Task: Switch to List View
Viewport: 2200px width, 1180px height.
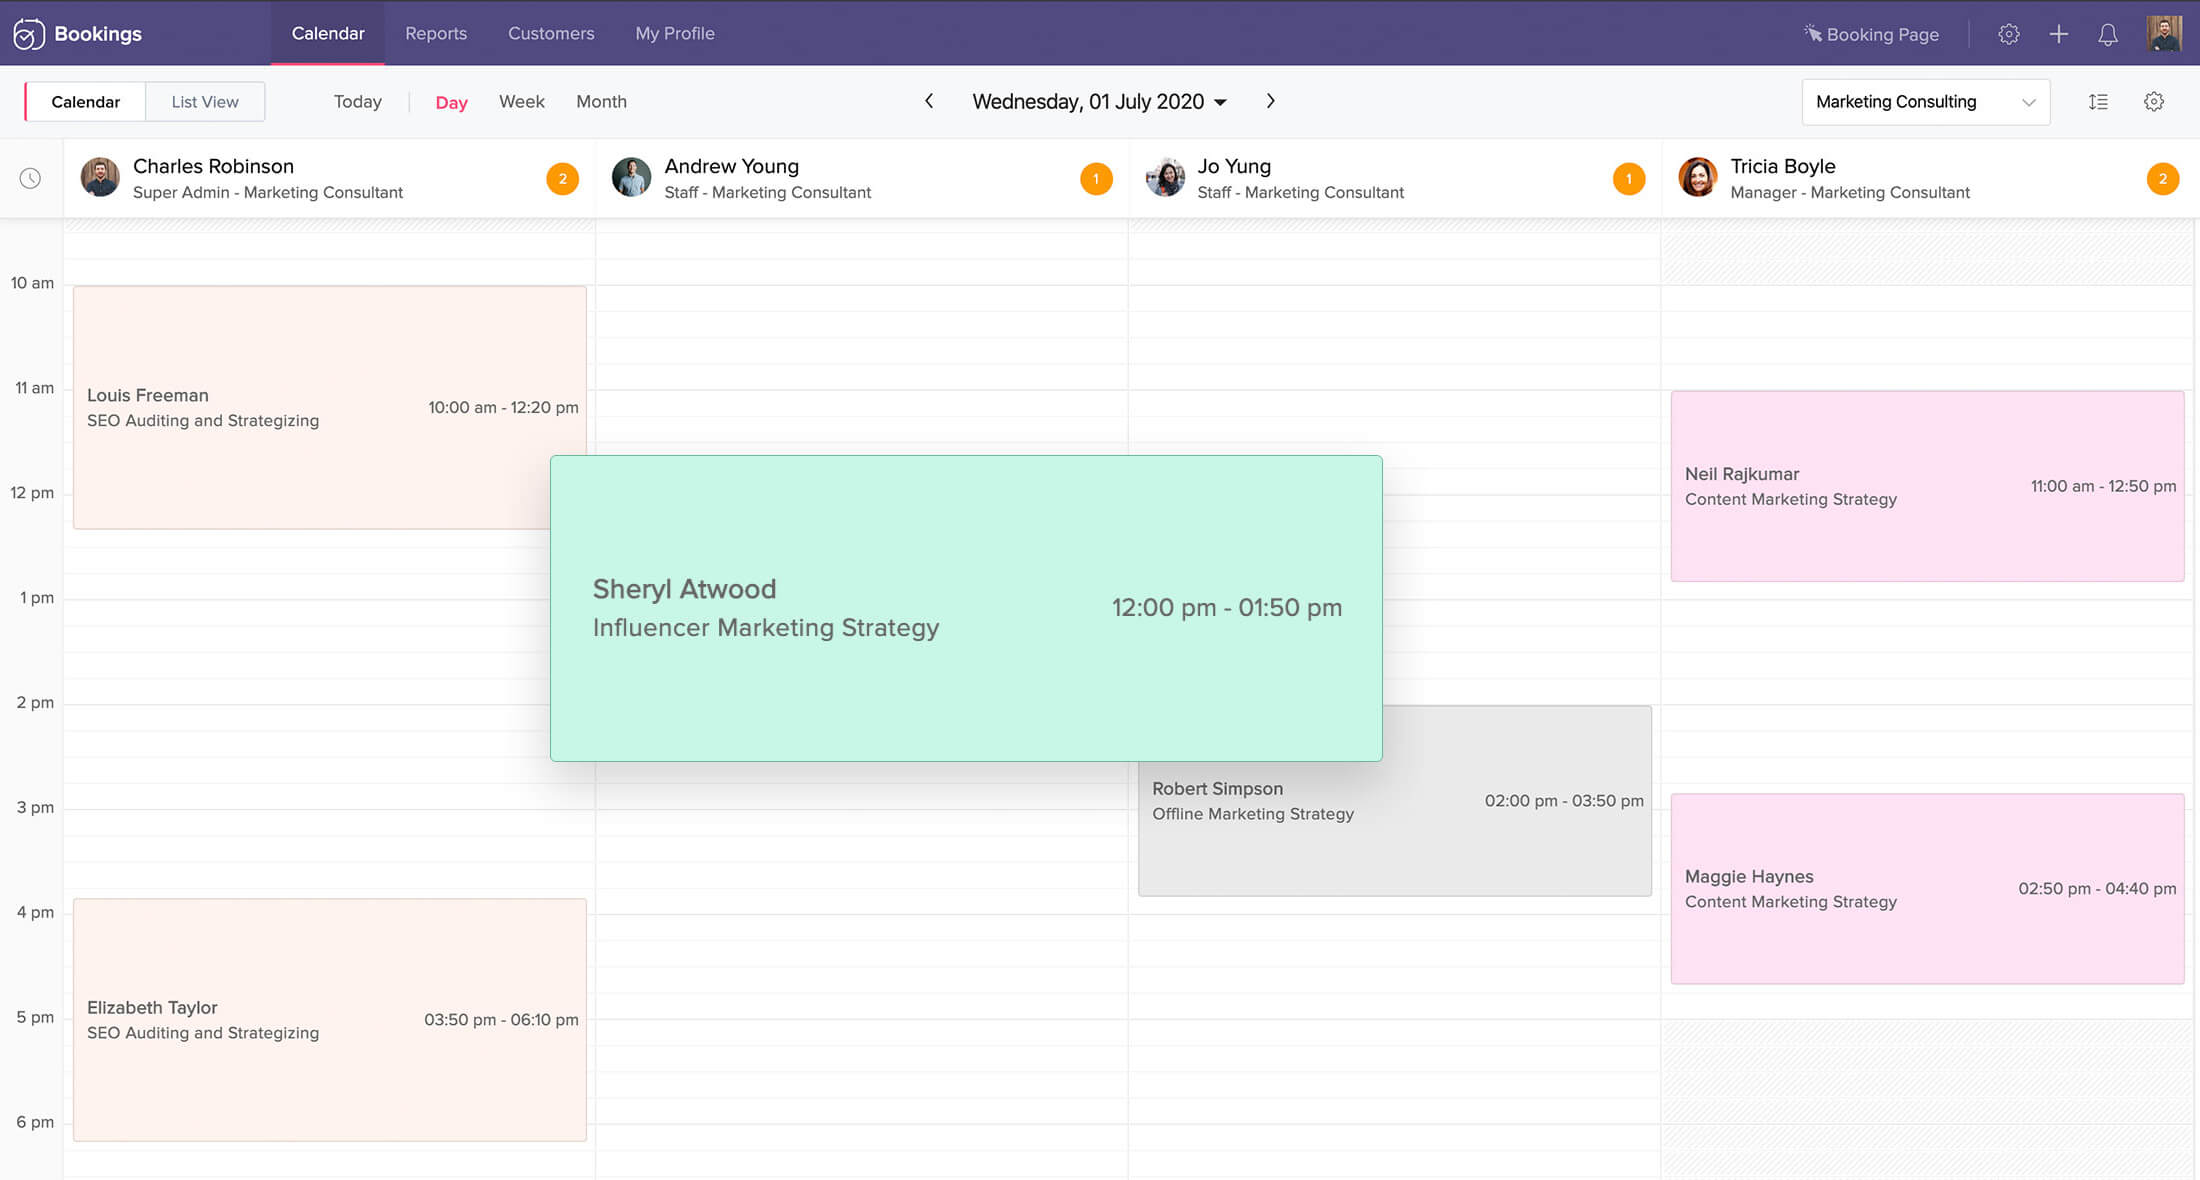Action: 205,102
